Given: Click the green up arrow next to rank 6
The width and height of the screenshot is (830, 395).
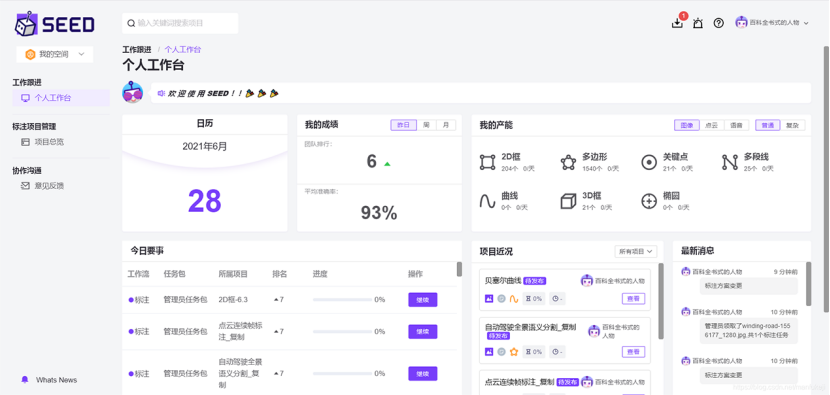Looking at the screenshot, I should (387, 164).
